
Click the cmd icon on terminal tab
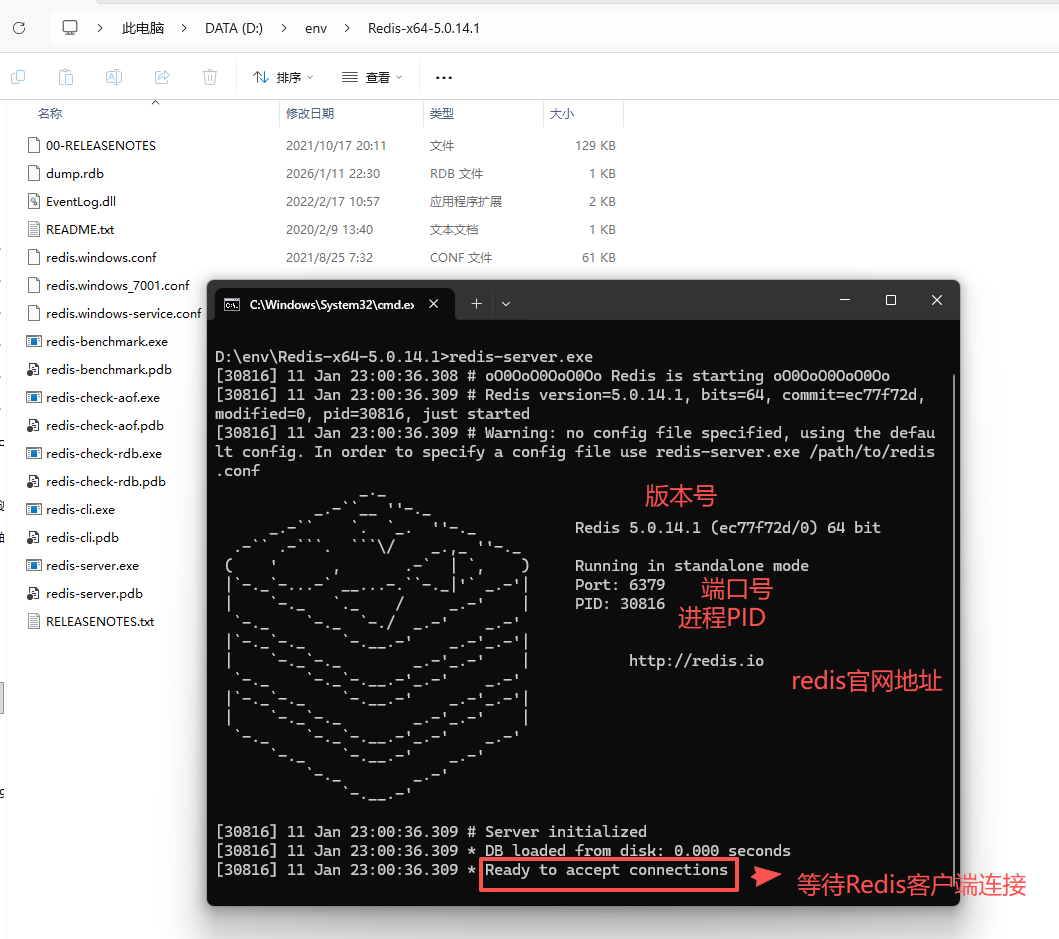232,305
